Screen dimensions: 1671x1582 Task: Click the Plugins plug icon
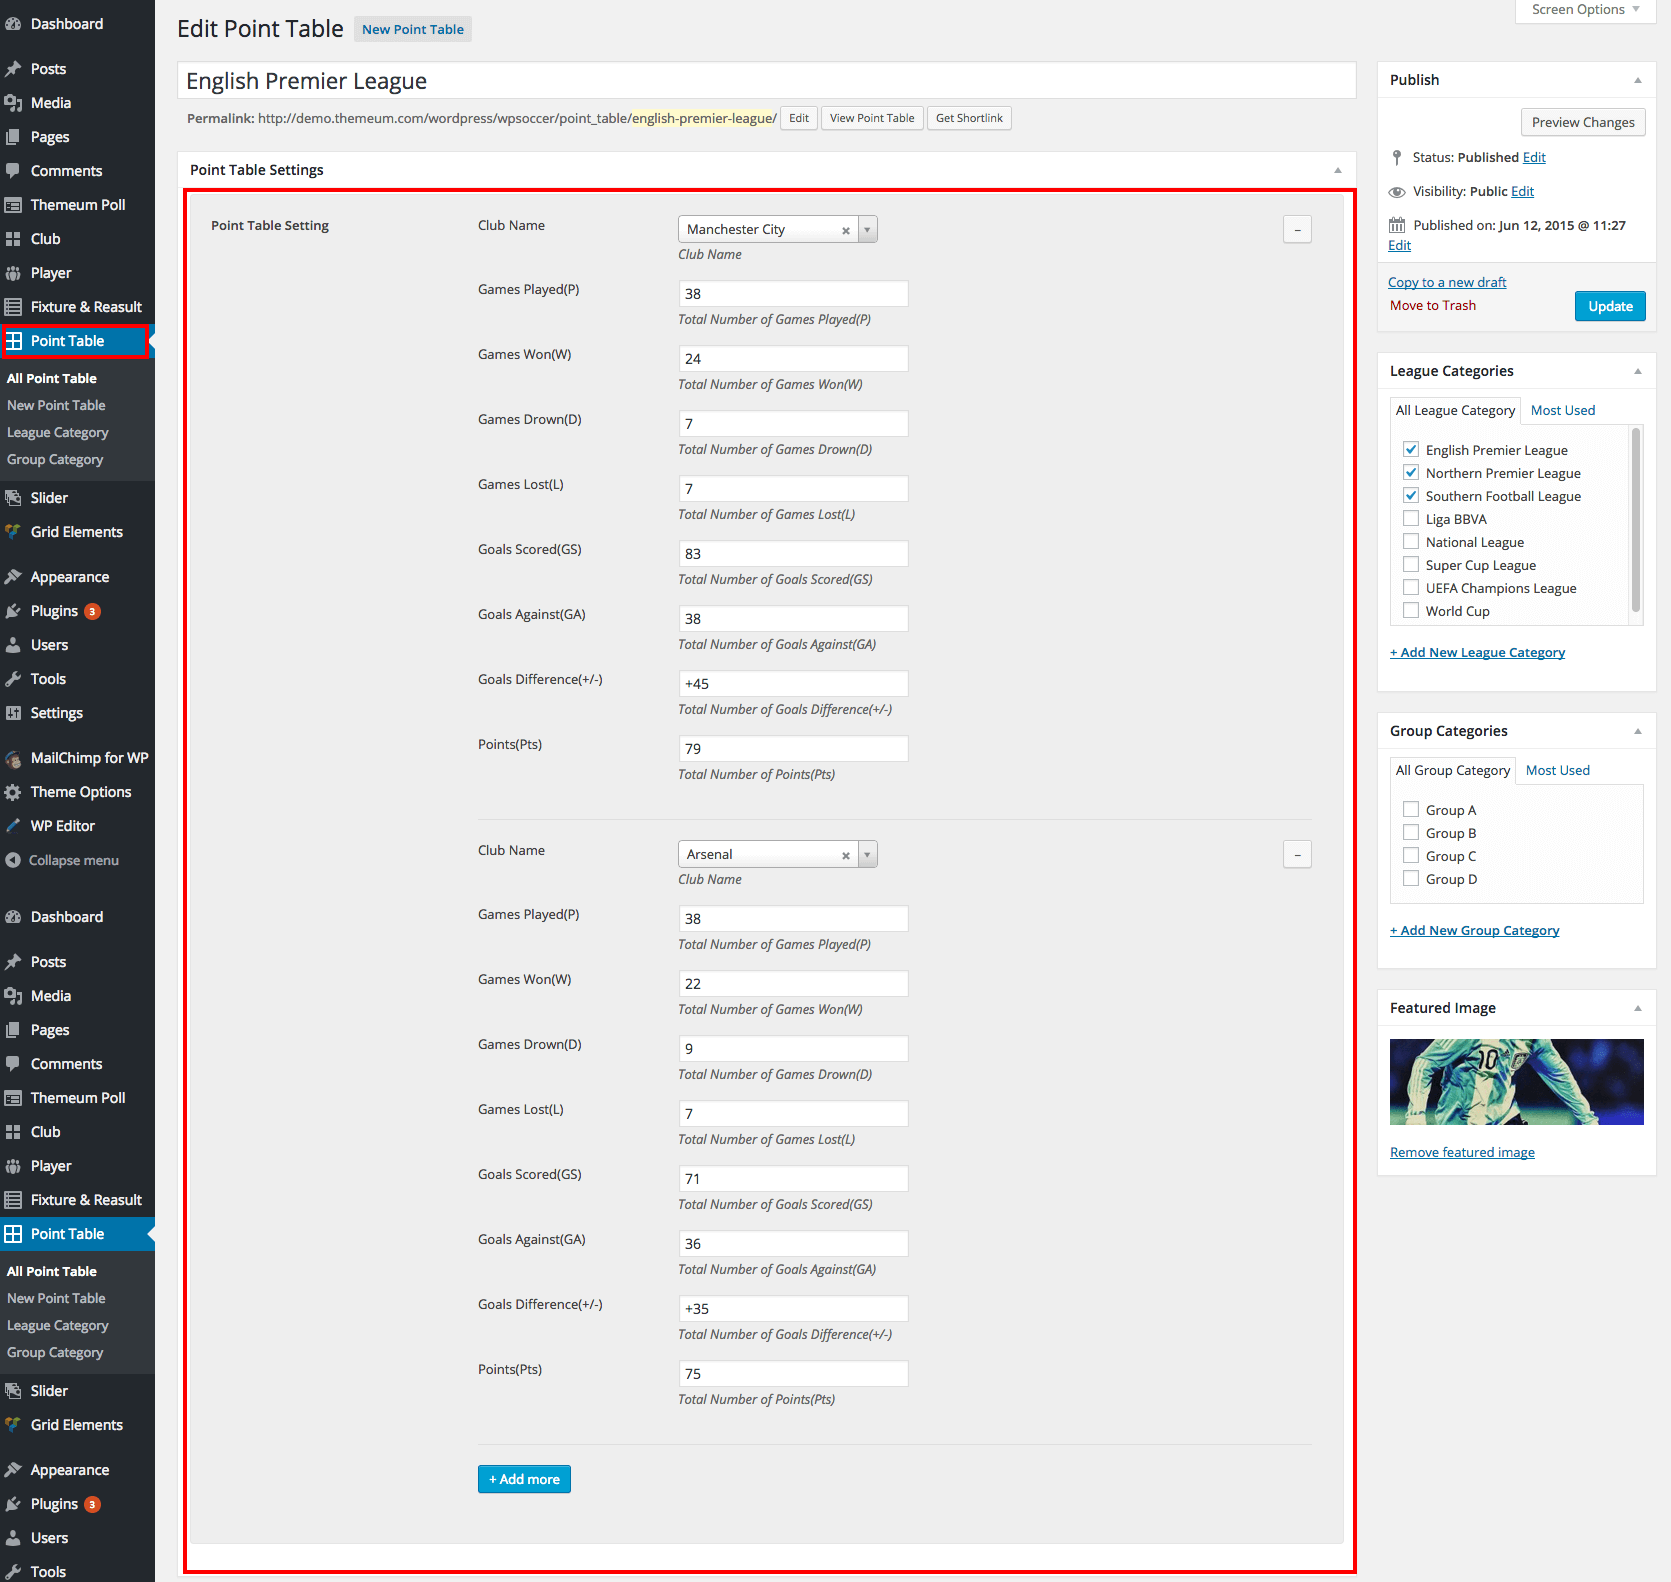13,611
